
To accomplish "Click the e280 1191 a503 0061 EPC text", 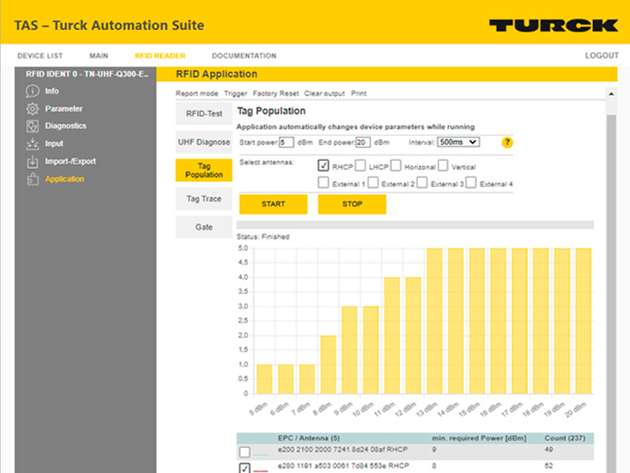I will [x=343, y=466].
